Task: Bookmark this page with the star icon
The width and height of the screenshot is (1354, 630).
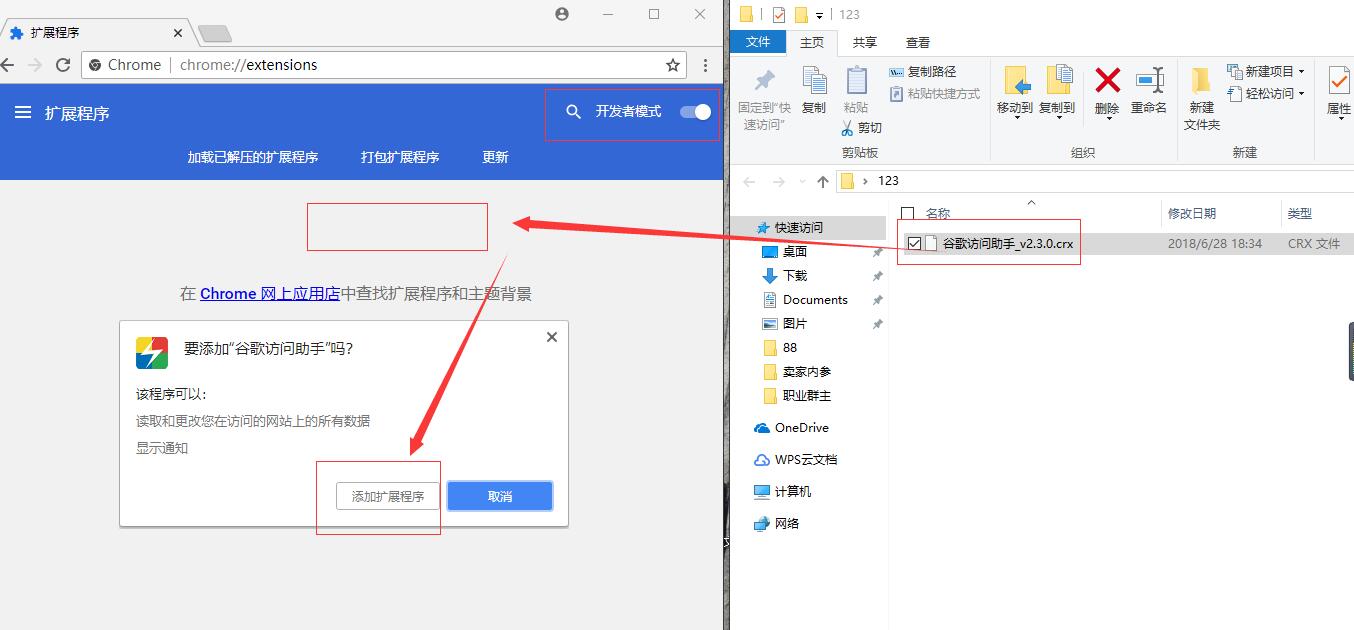Action: [x=673, y=65]
